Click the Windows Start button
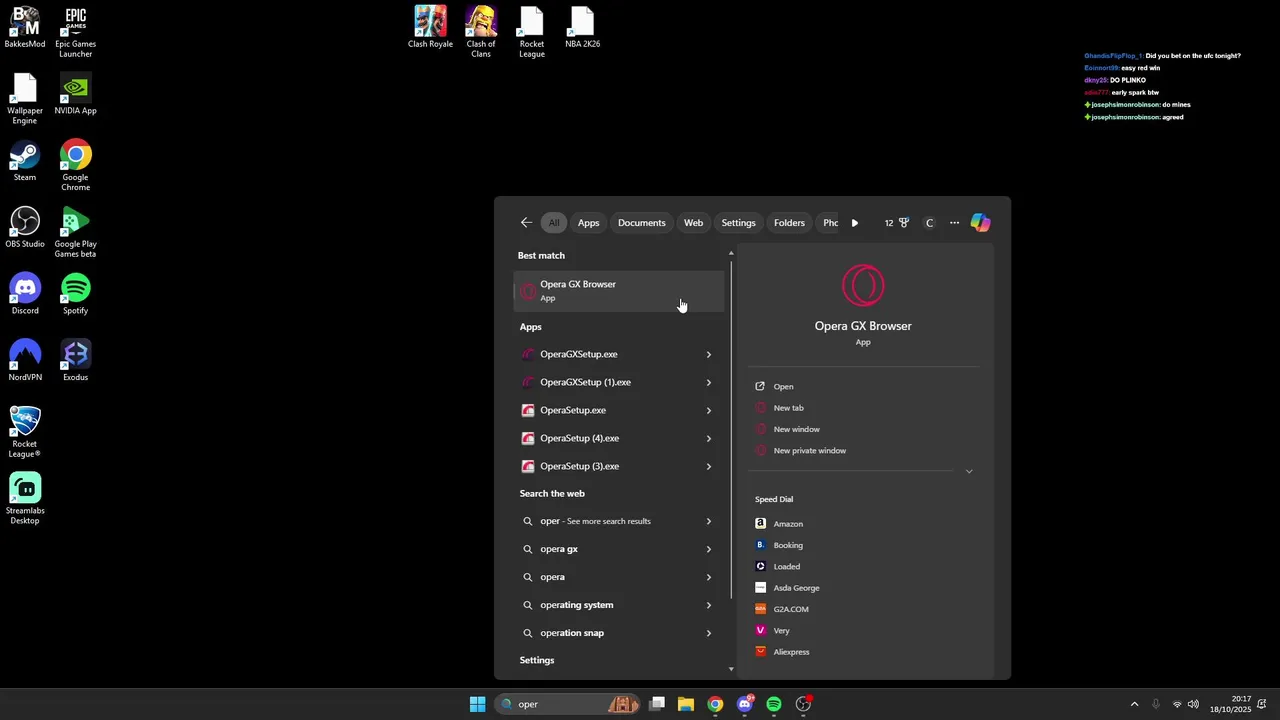The height and width of the screenshot is (720, 1280). [x=477, y=704]
